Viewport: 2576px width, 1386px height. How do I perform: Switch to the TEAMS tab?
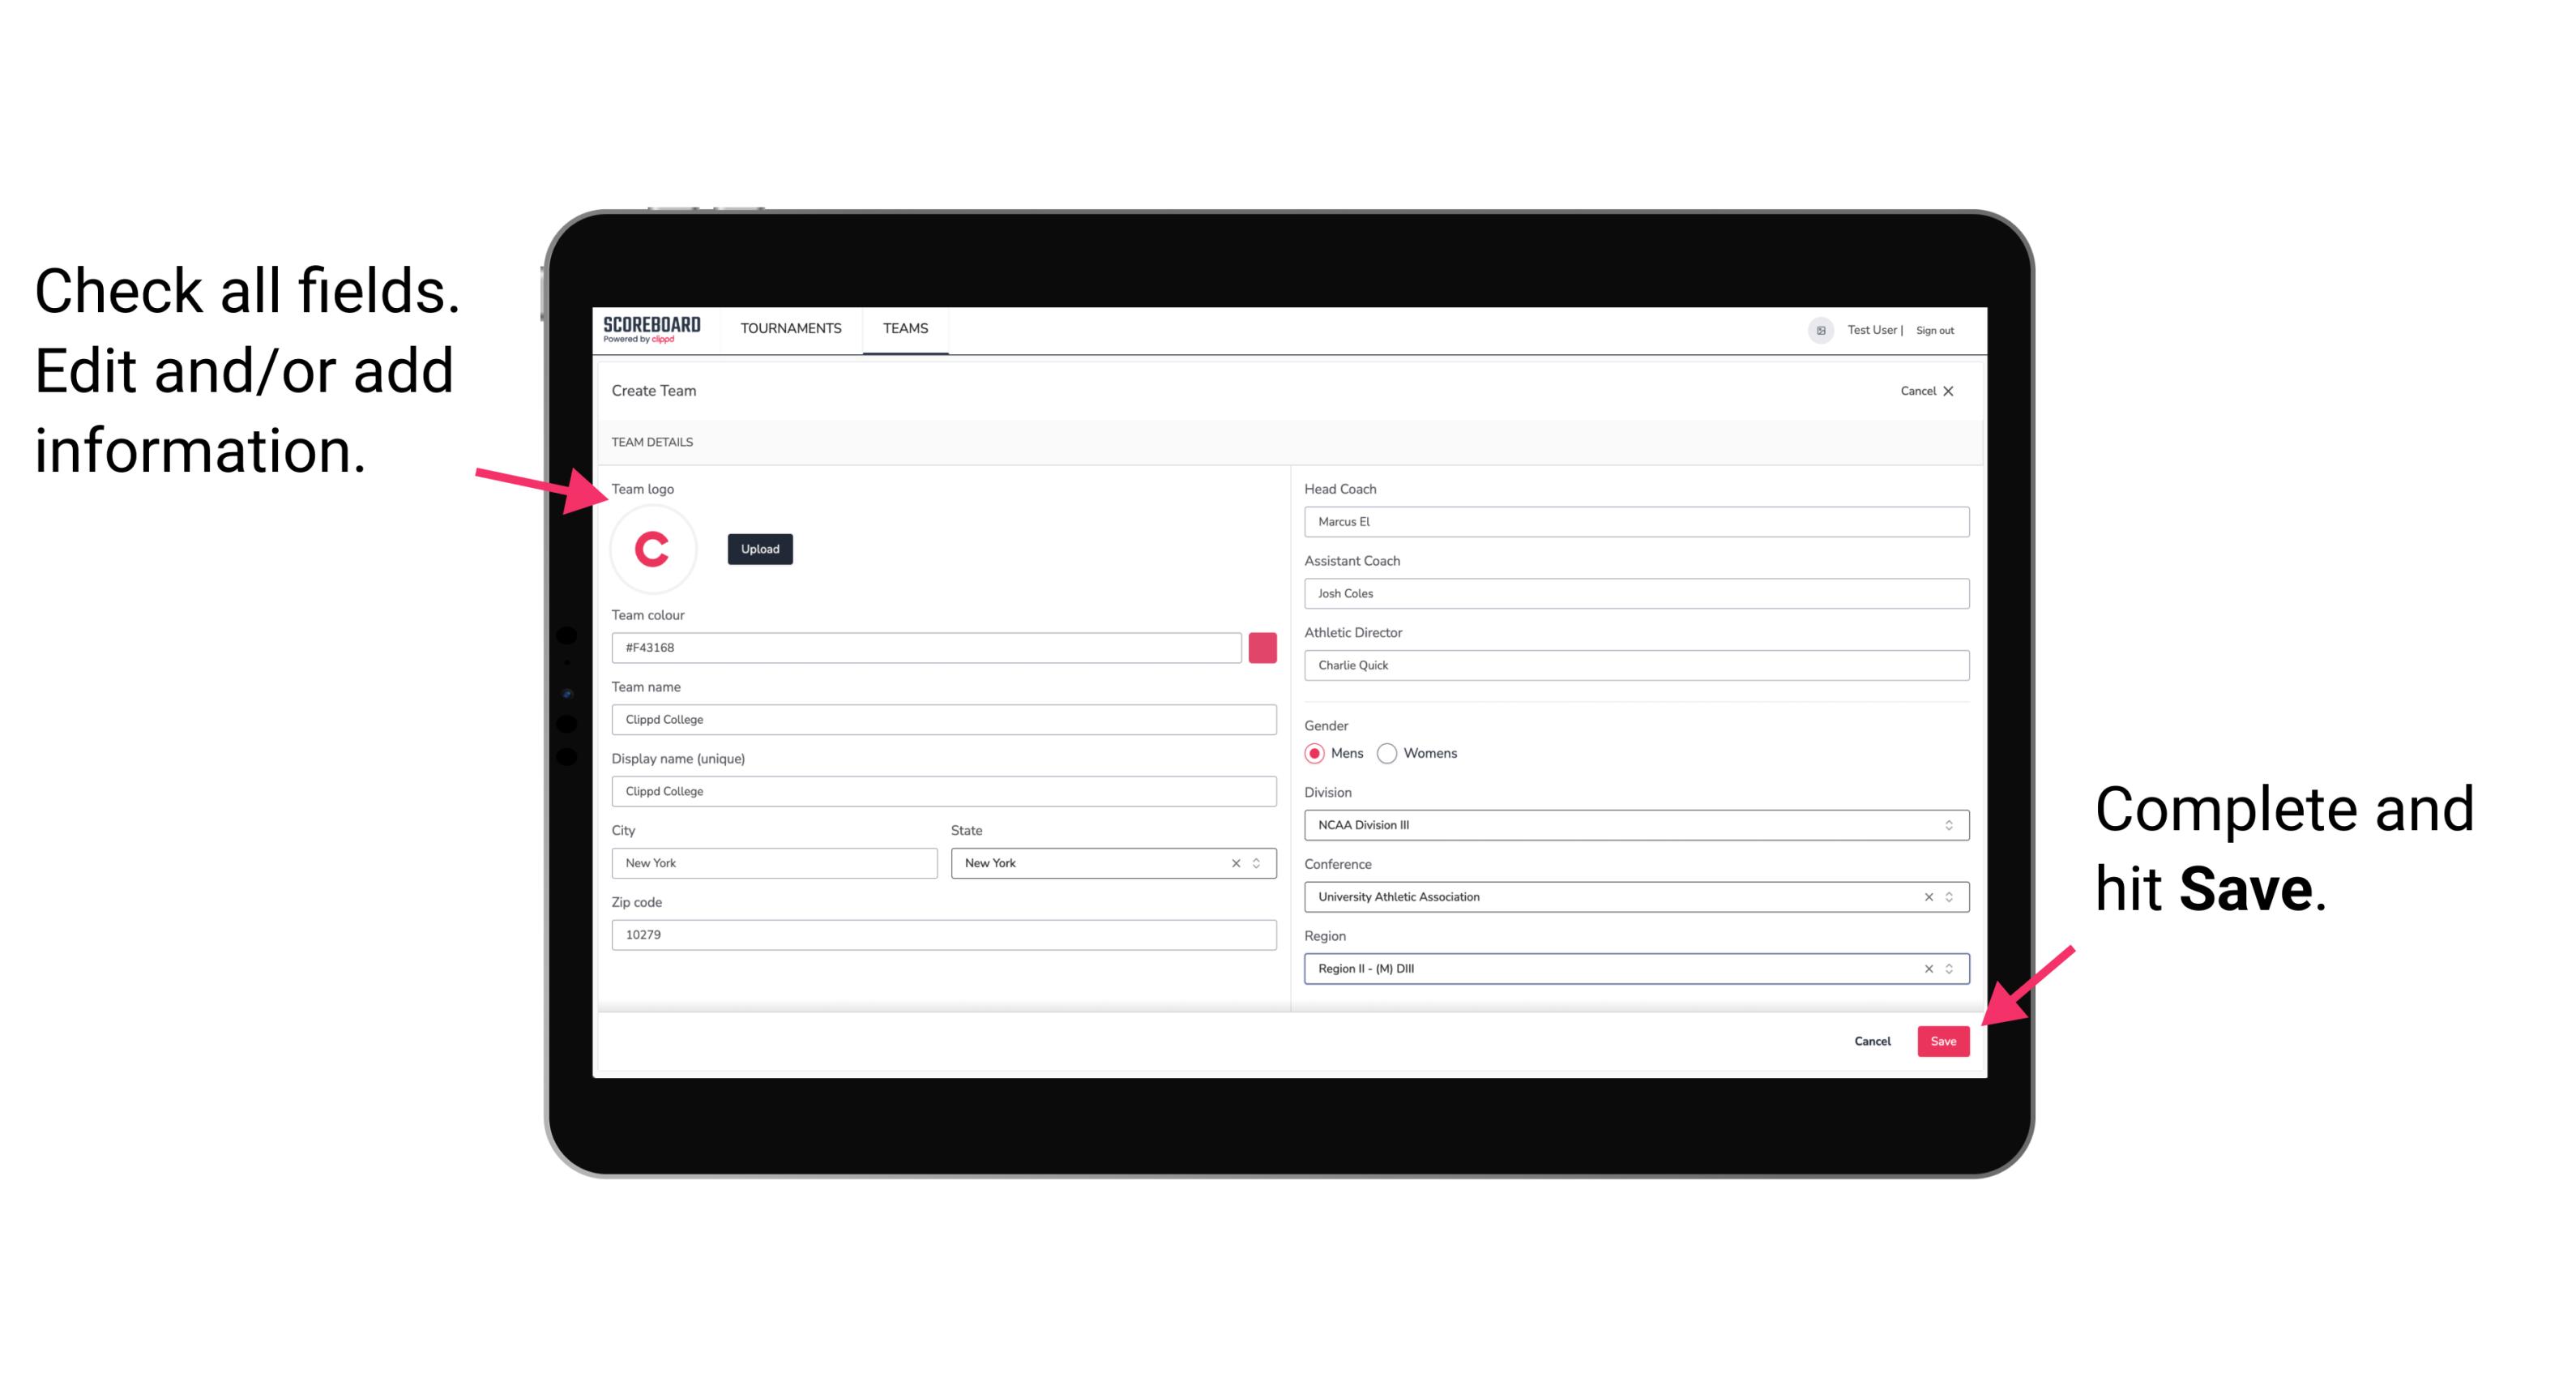906,327
